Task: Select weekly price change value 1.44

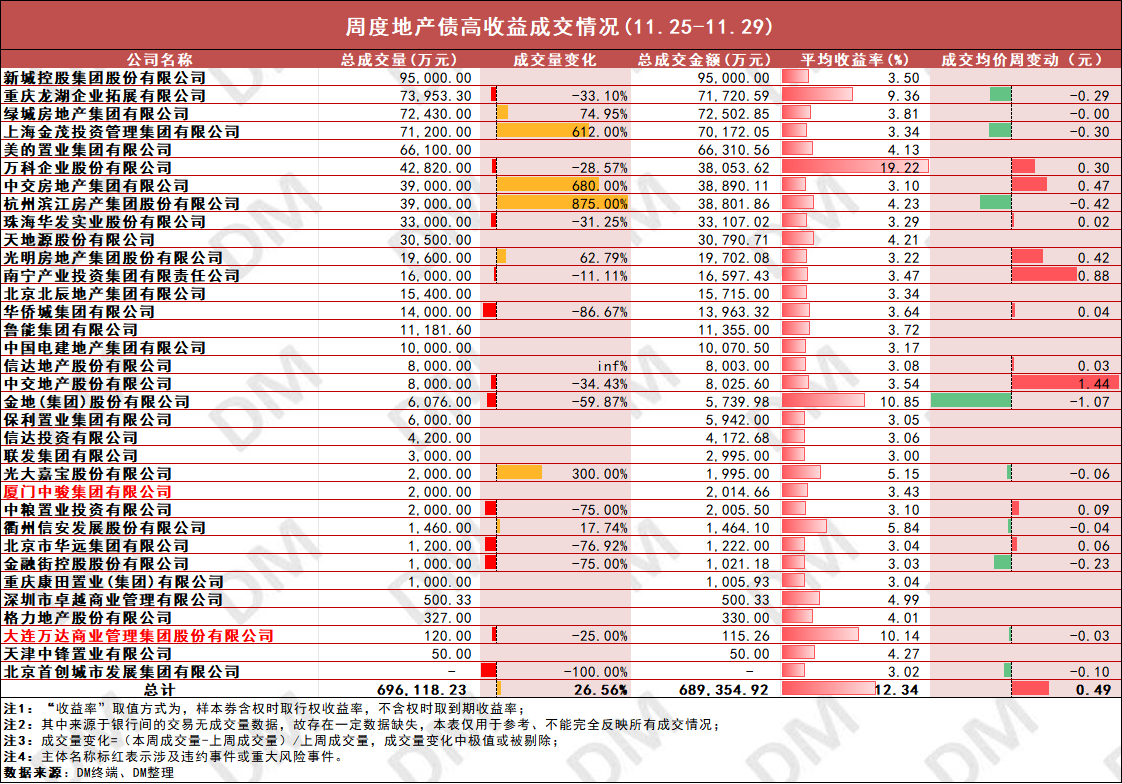Action: [x=1094, y=383]
